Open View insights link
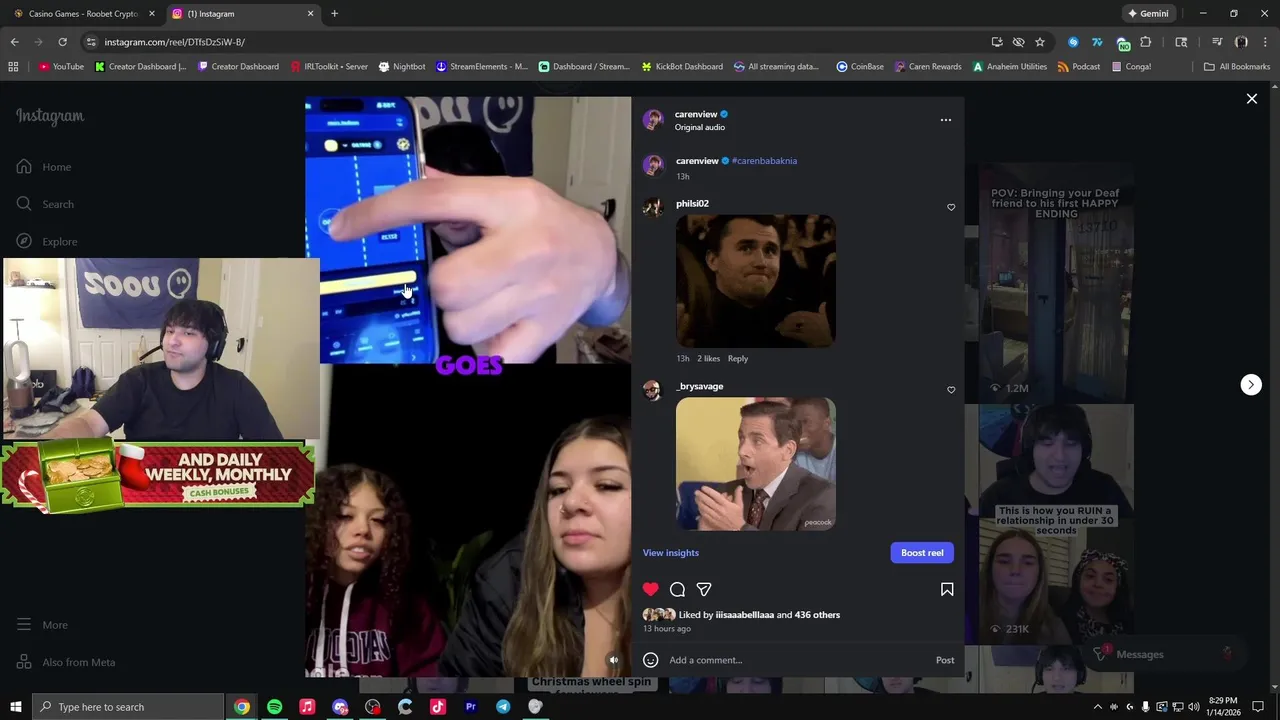 point(671,553)
